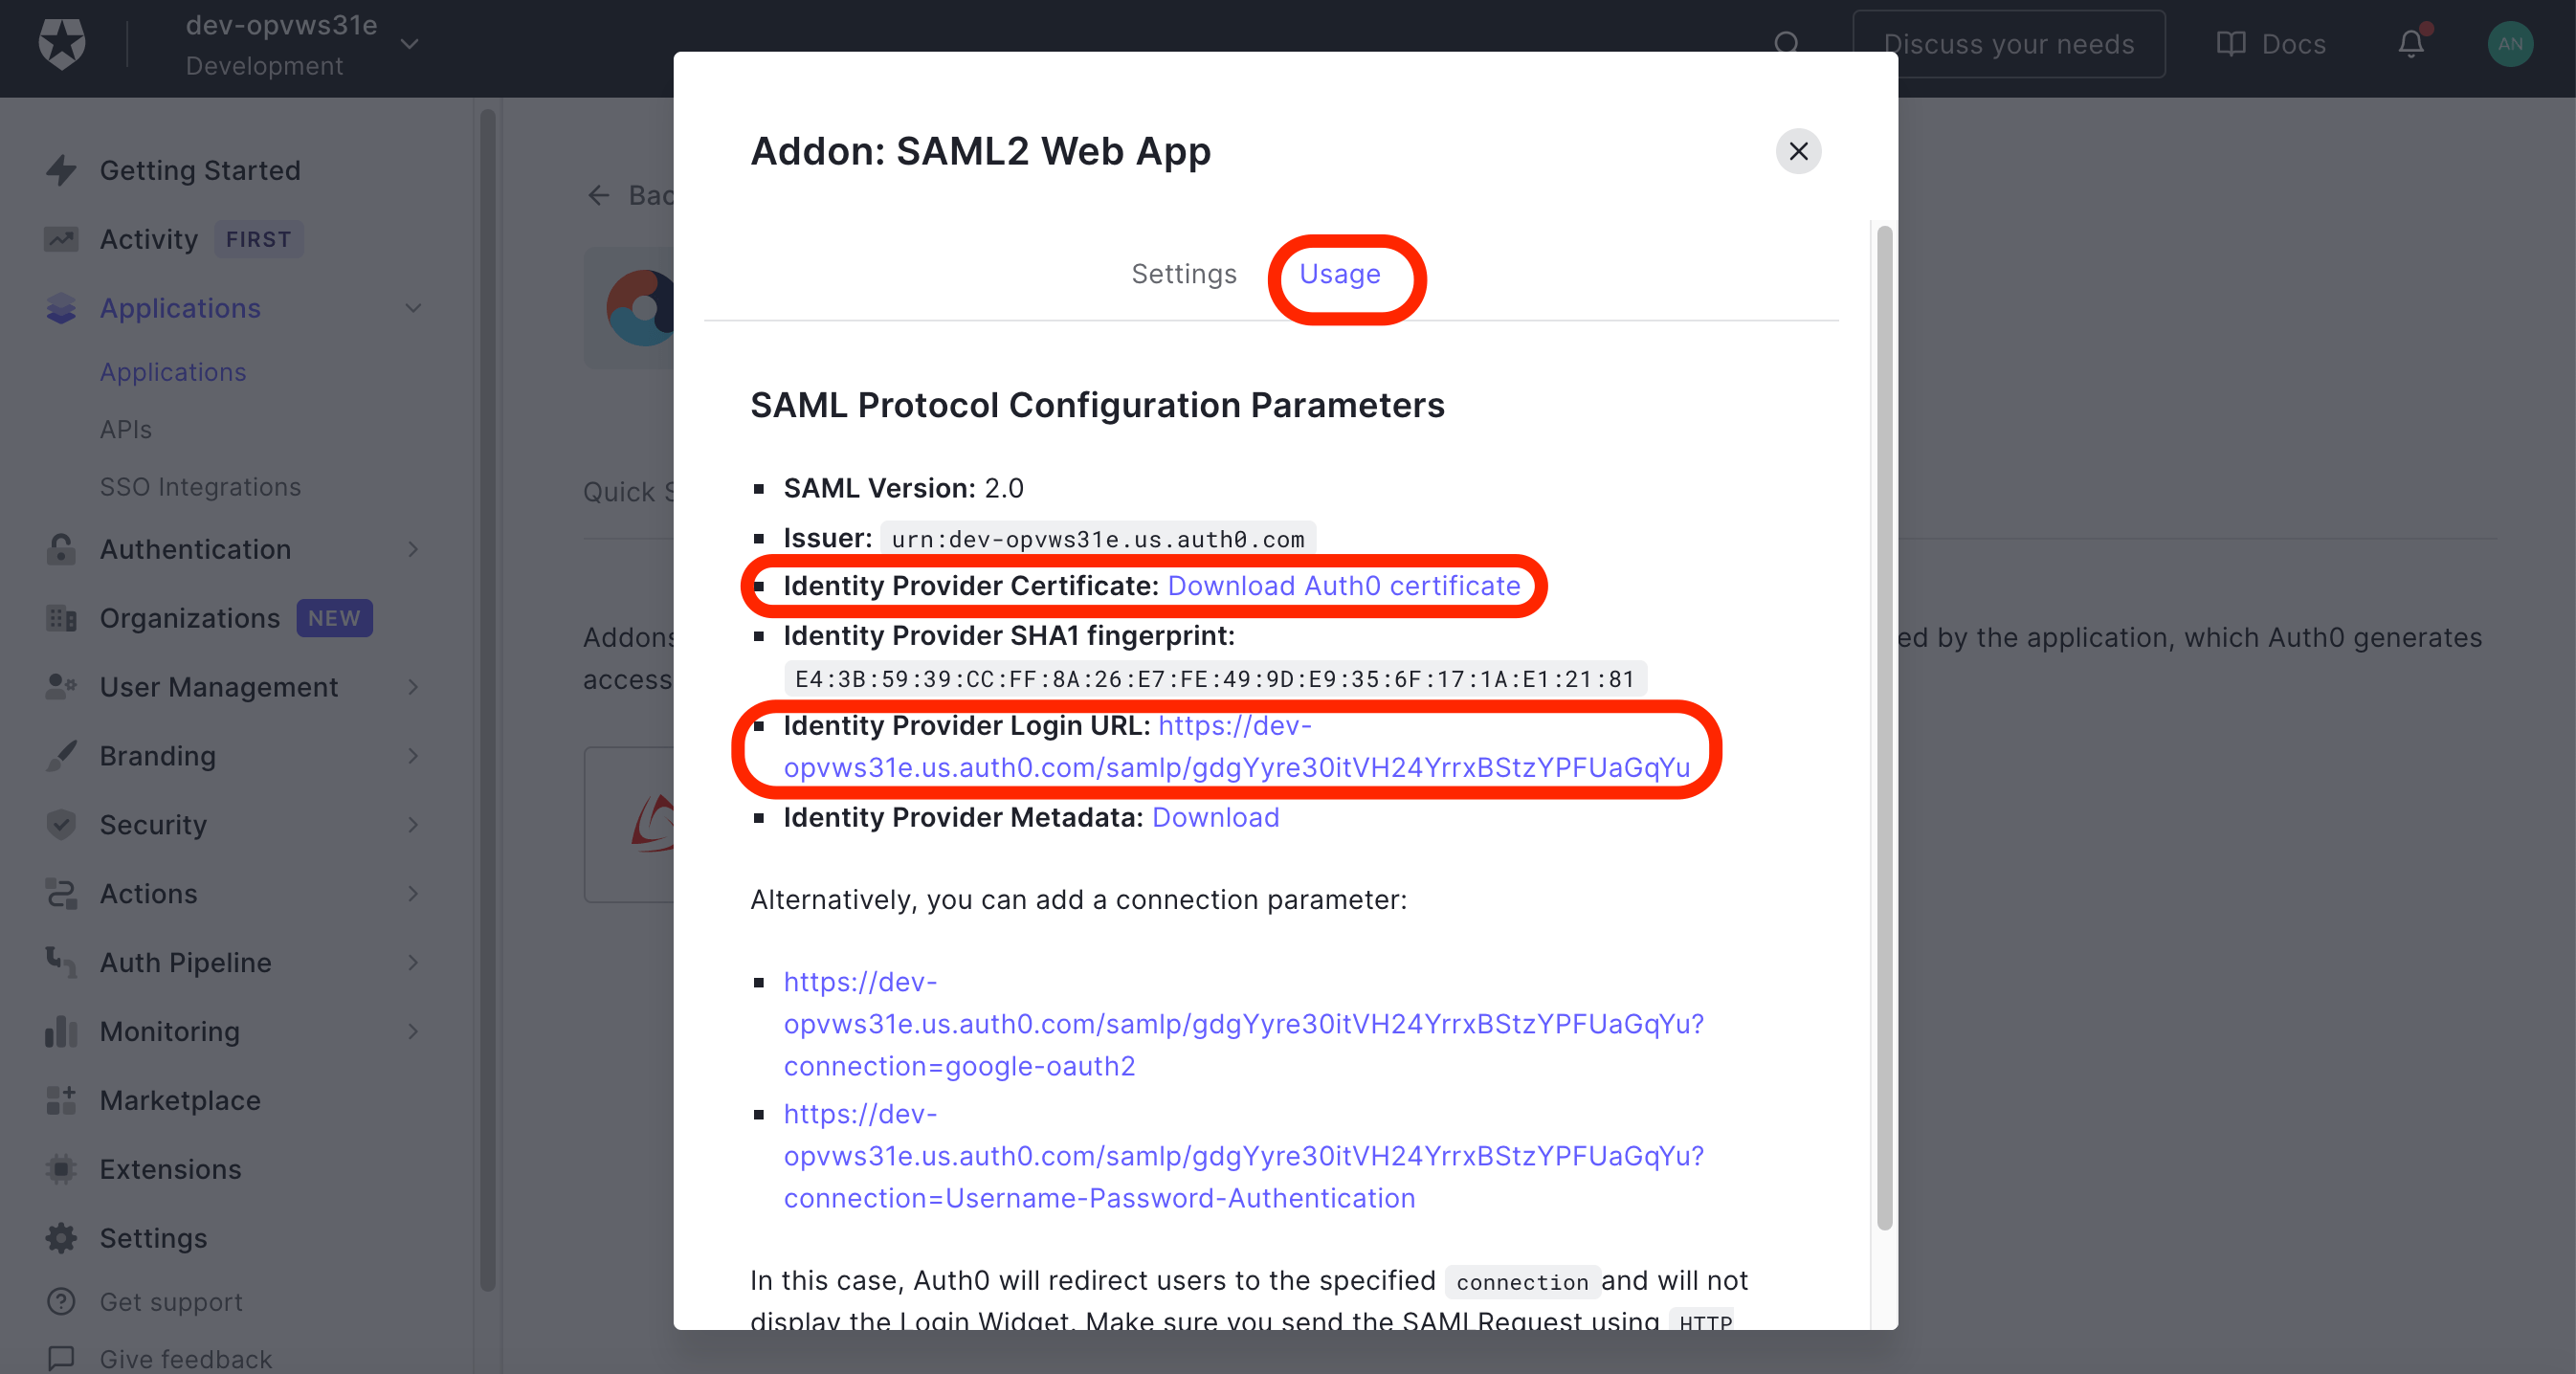Expand the User Management section
Screen dimensions: 2576x1374
413,687
